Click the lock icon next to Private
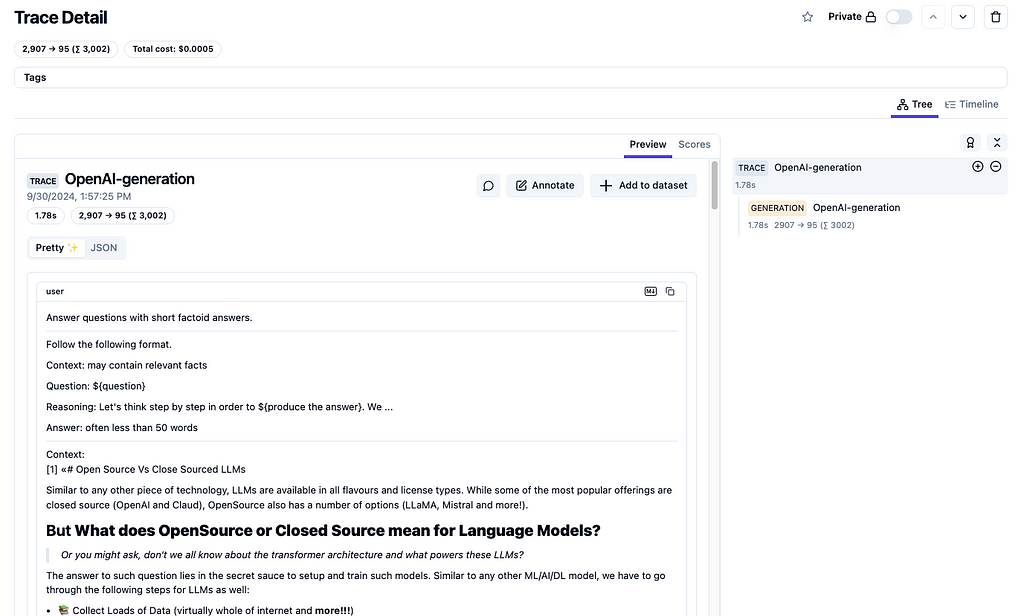The width and height of the screenshot is (1024, 616). pos(871,17)
